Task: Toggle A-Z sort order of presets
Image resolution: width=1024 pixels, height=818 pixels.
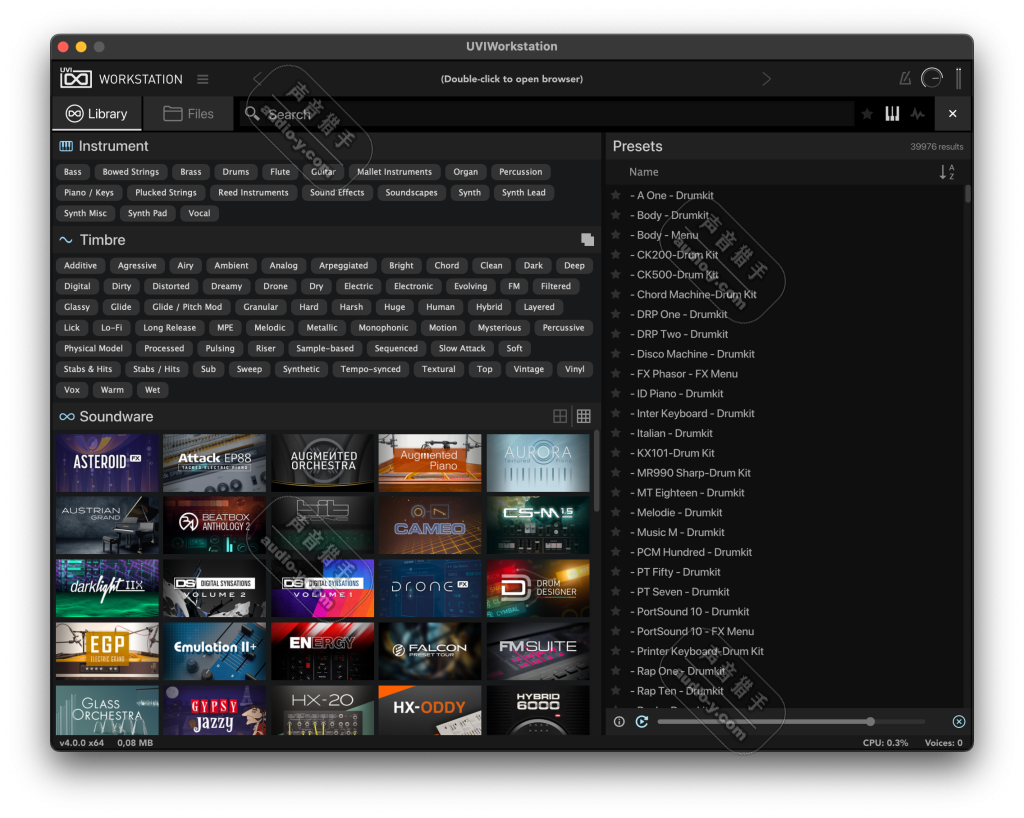Action: pos(947,172)
